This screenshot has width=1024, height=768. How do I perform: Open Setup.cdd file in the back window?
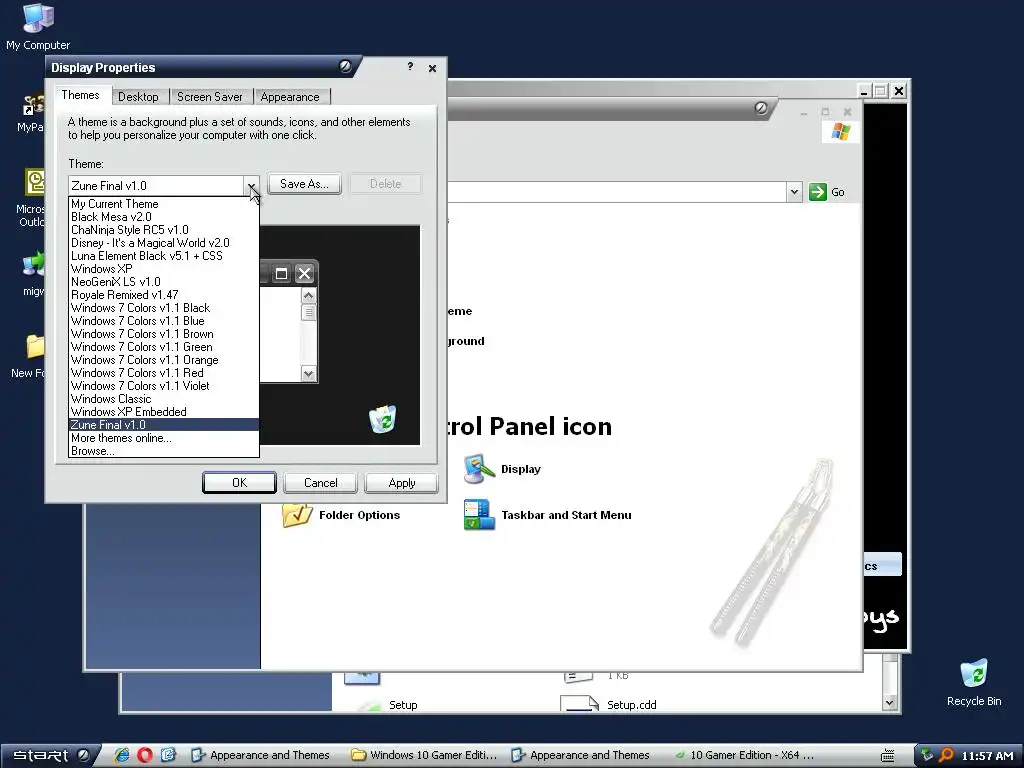pyautogui.click(x=632, y=705)
